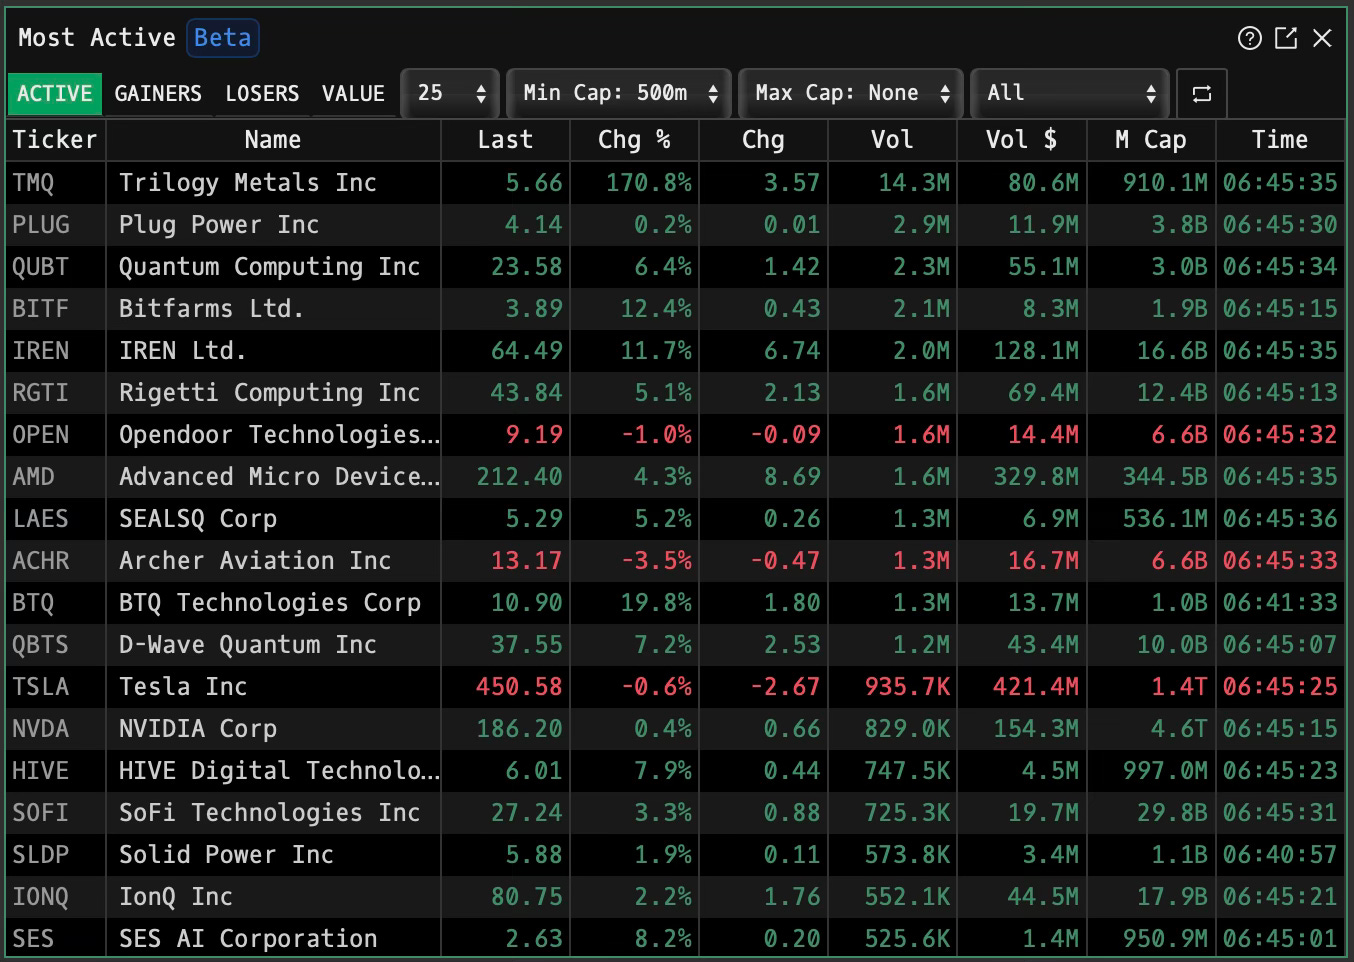Select the SoFi Technologies Inc name
1354x962 pixels.
pyautogui.click(x=269, y=813)
